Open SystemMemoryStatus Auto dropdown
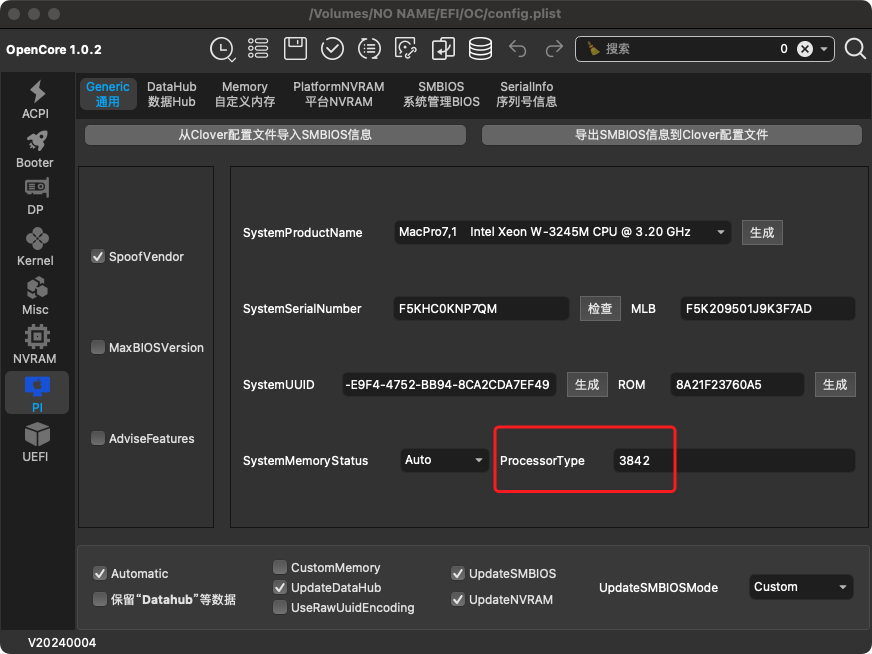 444,460
